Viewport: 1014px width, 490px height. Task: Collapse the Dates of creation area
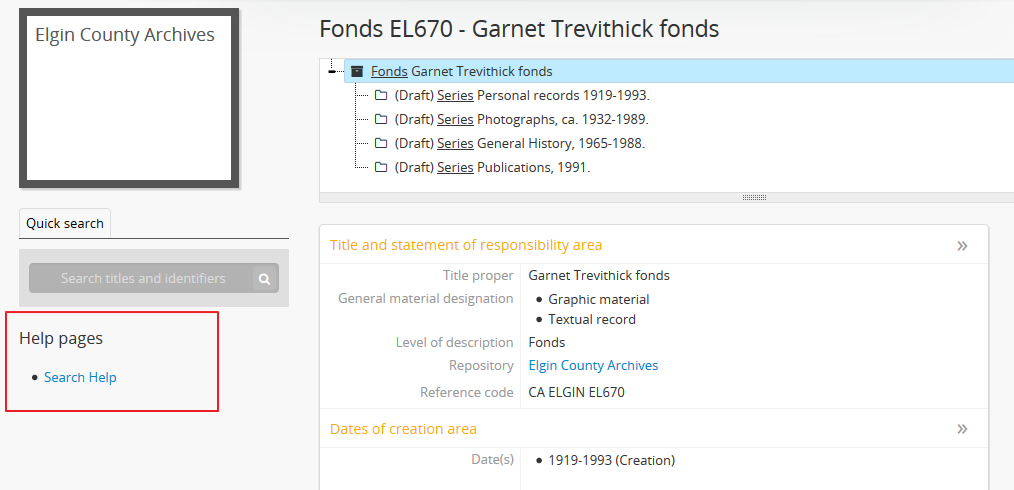click(x=962, y=429)
